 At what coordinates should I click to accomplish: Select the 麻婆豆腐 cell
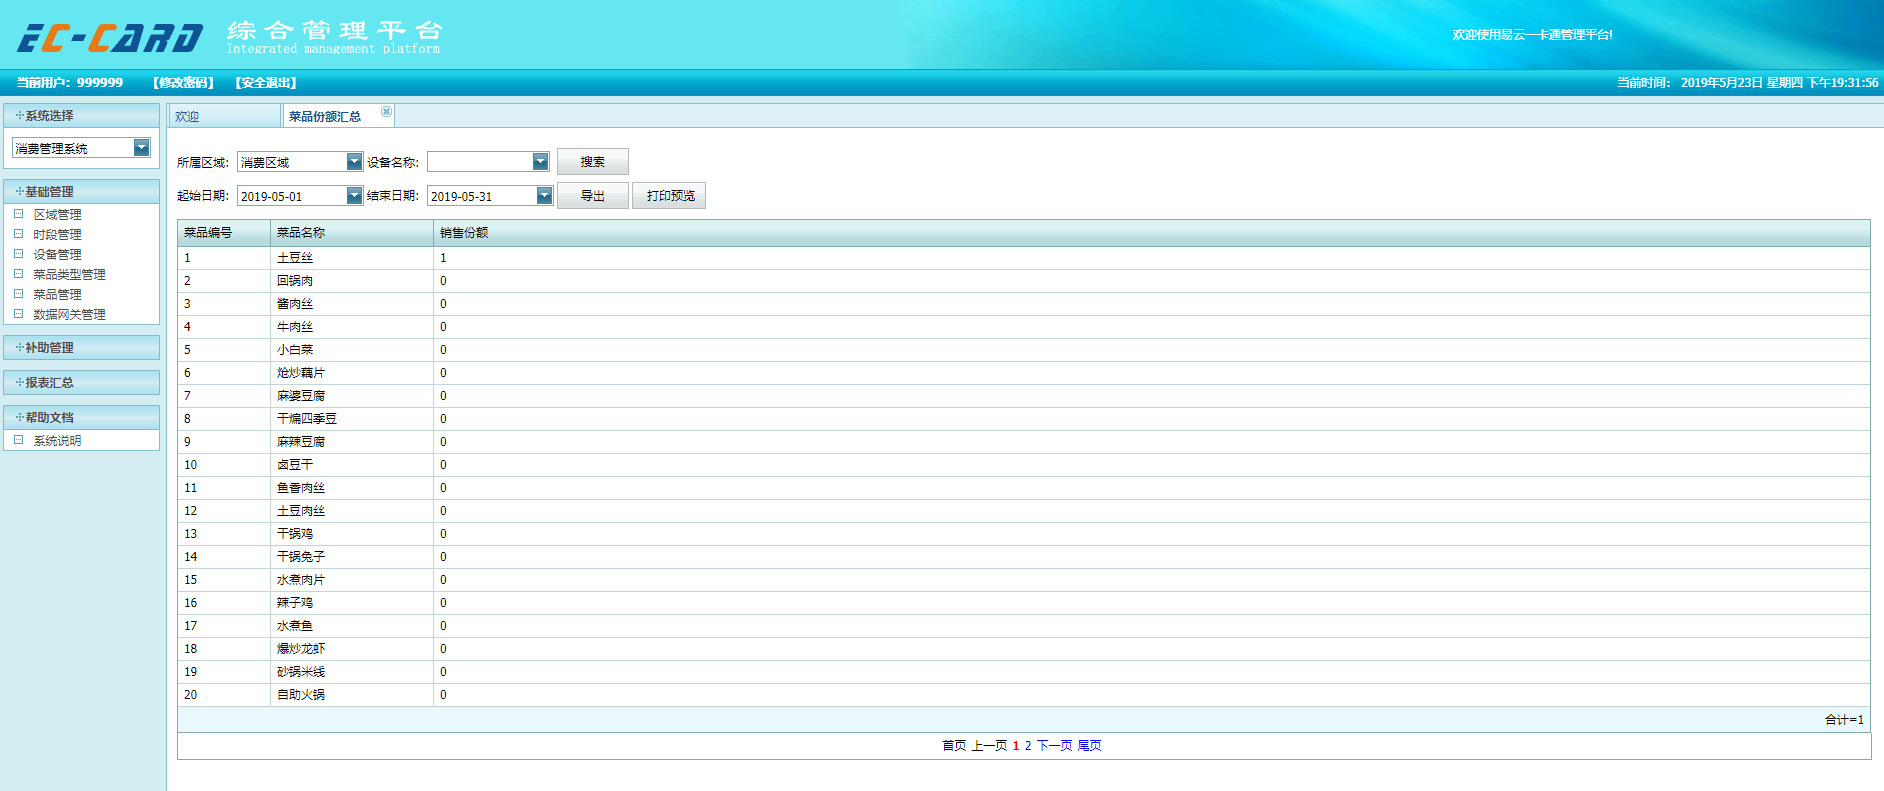tap(352, 396)
